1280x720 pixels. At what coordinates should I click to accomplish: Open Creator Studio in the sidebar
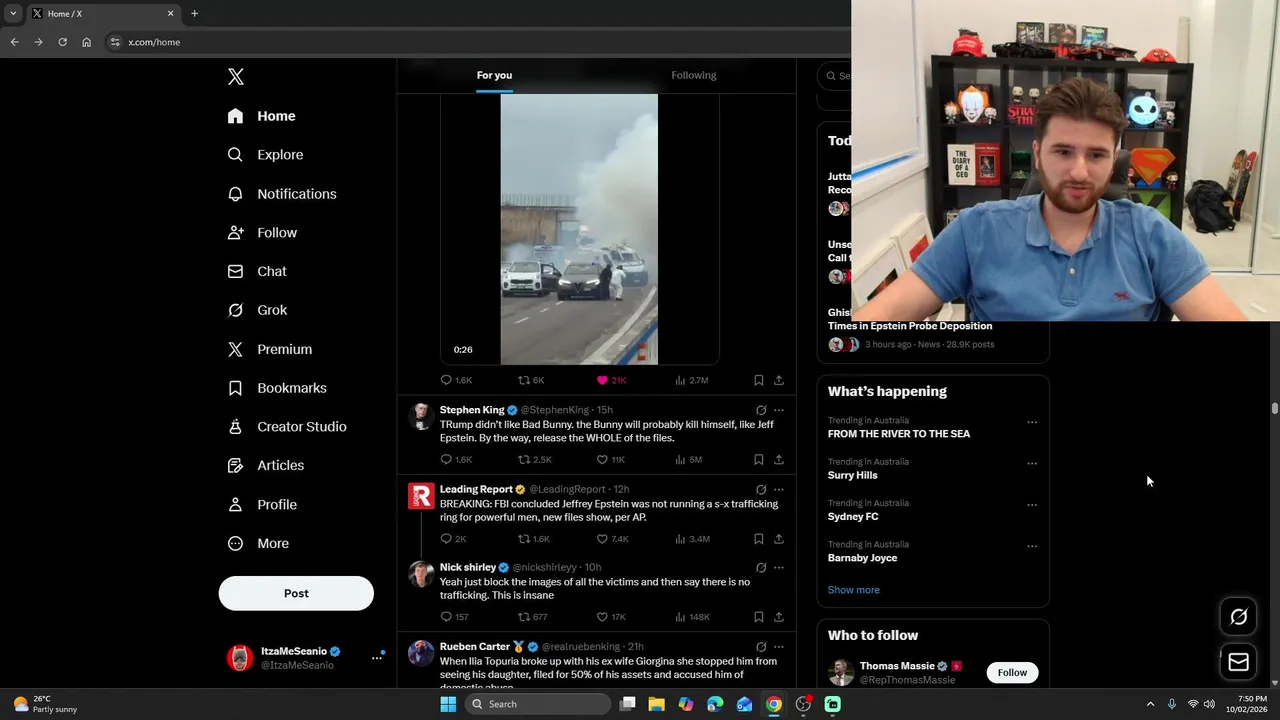click(x=287, y=426)
